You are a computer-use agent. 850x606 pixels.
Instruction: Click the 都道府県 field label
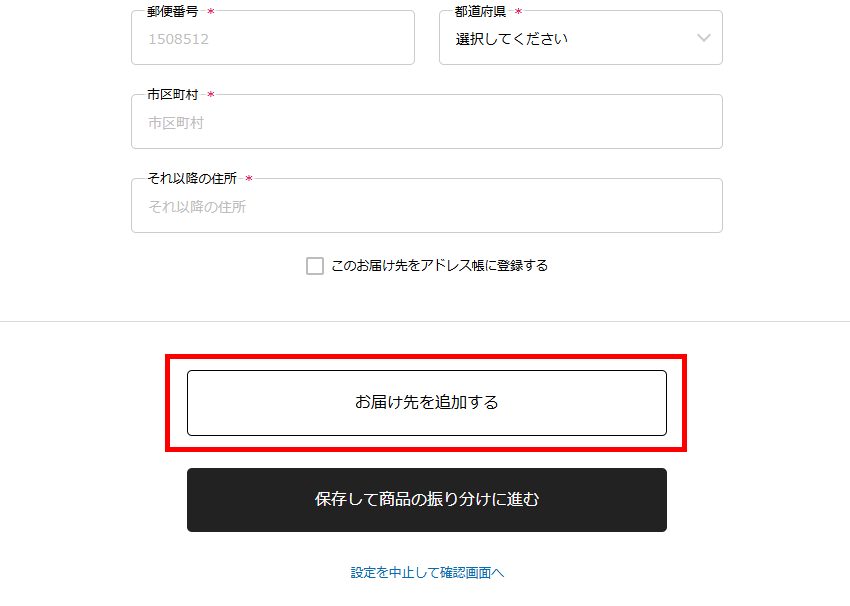pos(481,11)
